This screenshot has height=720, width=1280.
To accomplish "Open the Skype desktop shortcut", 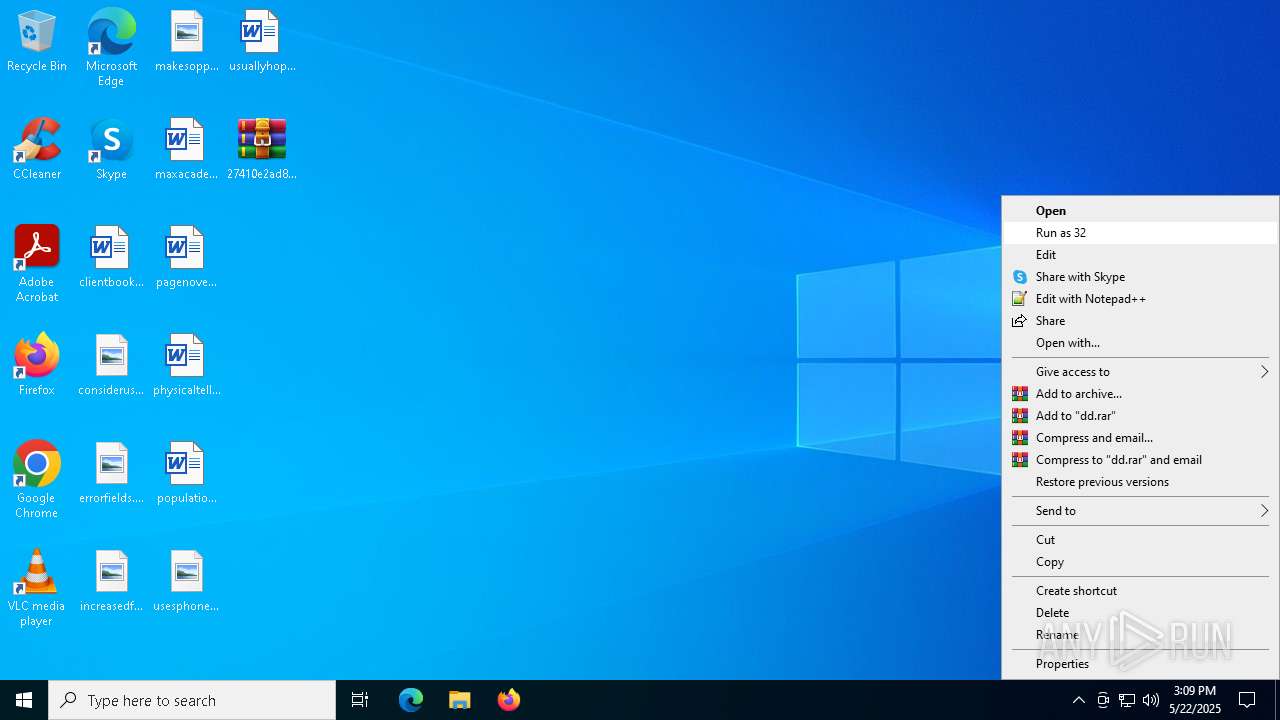I will tap(111, 150).
